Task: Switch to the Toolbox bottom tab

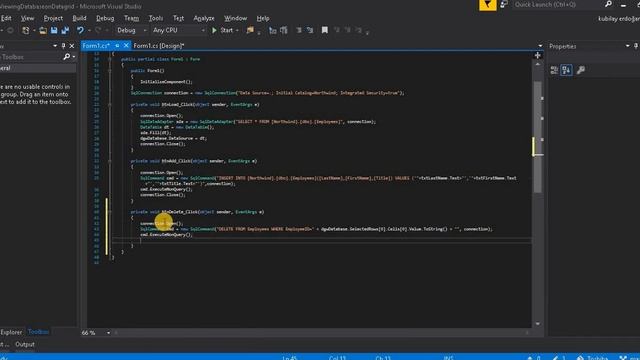Action: [38, 332]
